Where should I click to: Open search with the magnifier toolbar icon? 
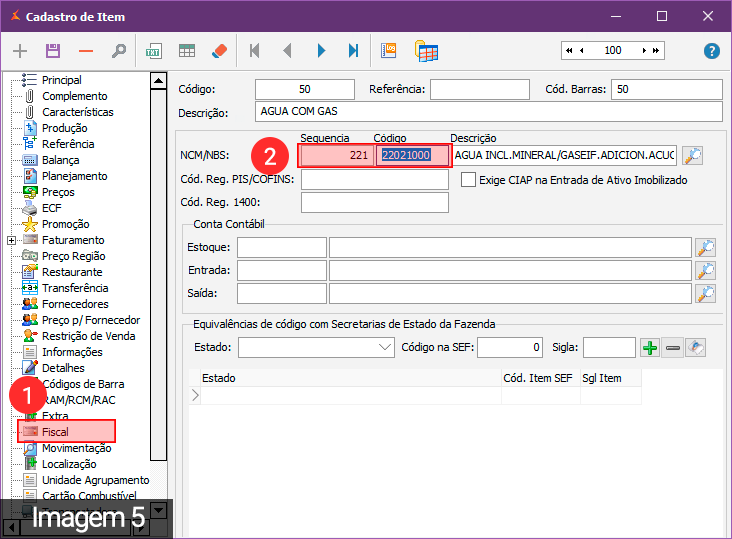tap(119, 51)
